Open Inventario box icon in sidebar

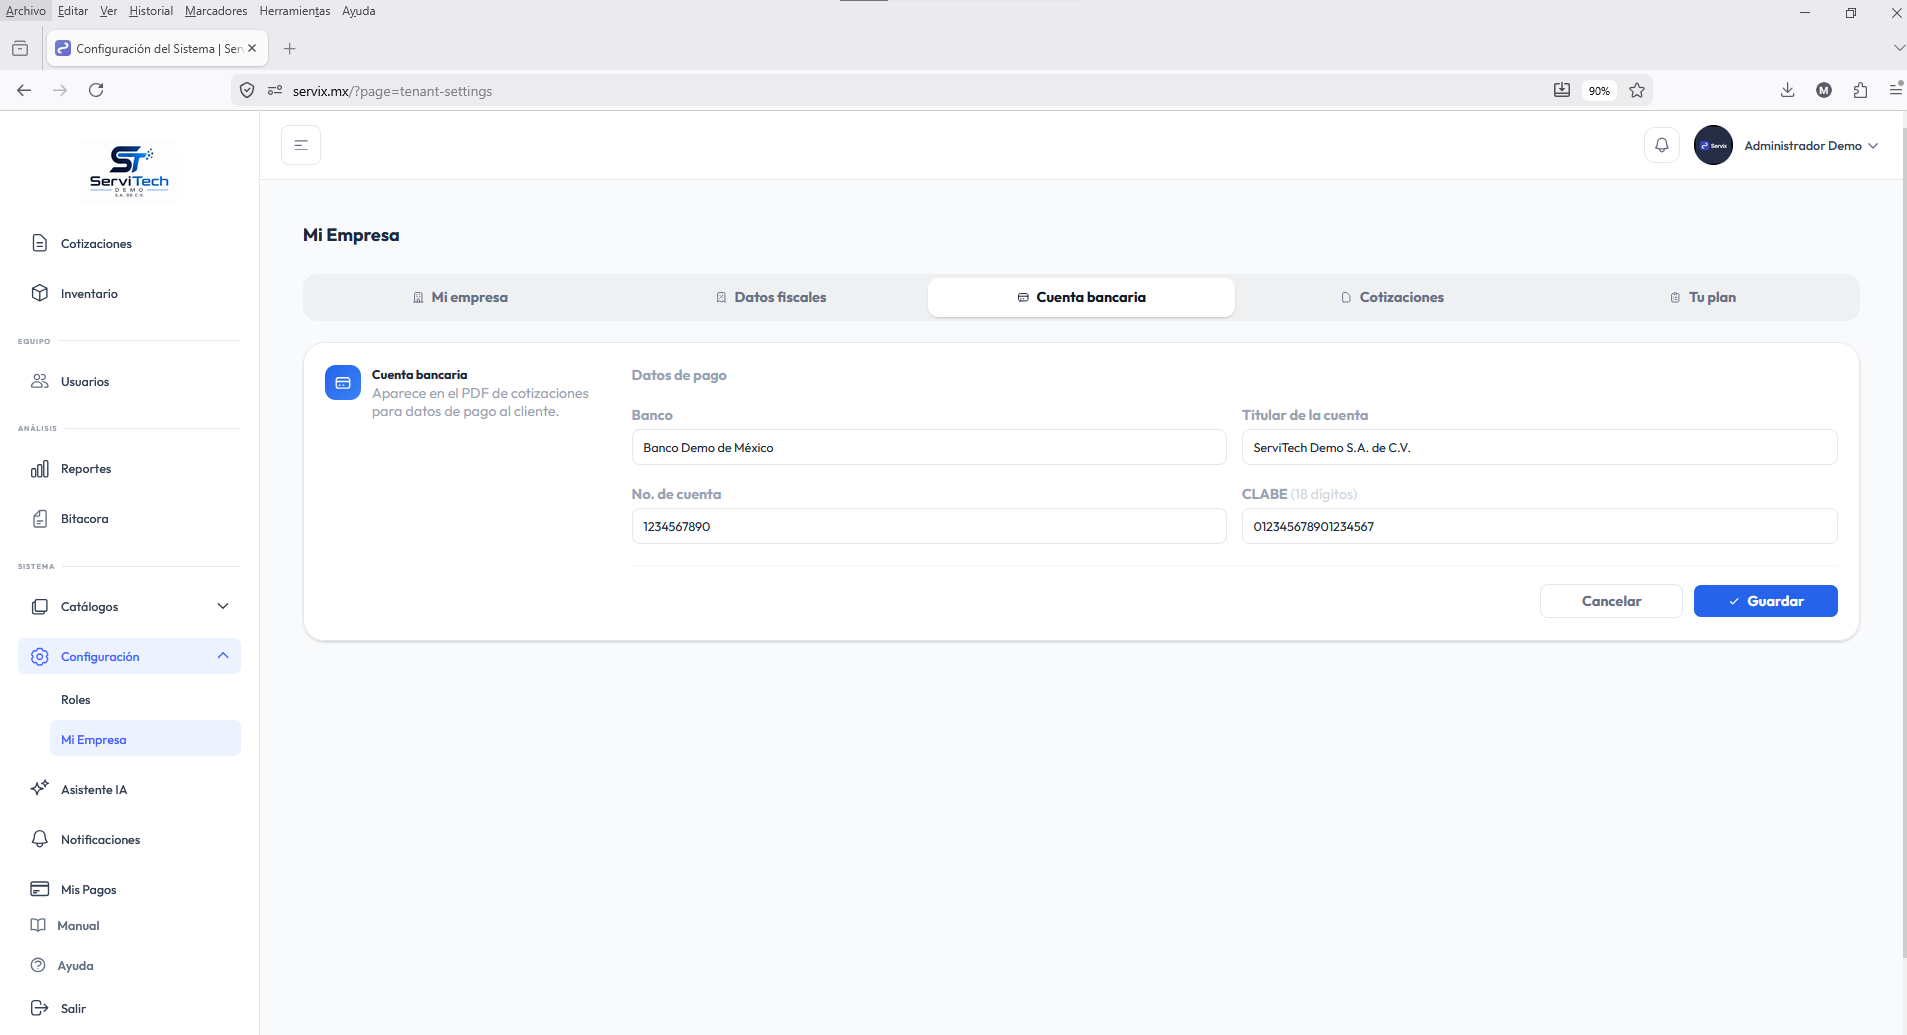coord(40,293)
